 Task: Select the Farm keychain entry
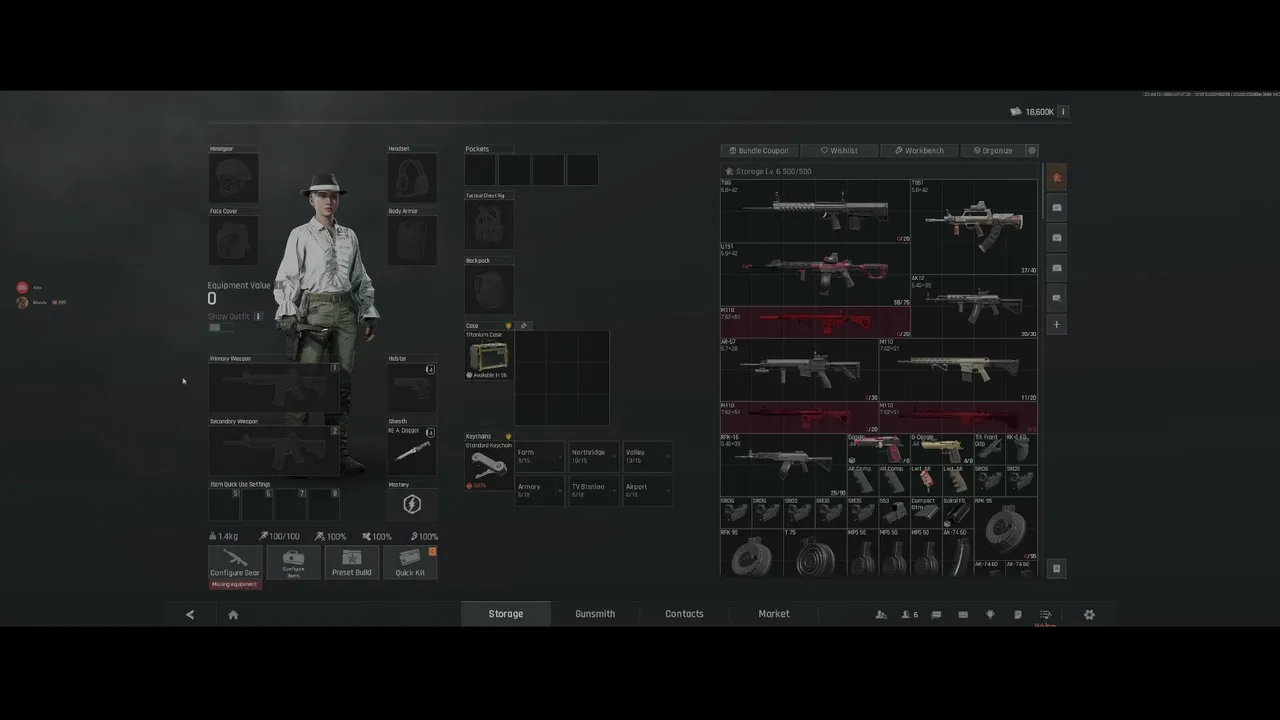pyautogui.click(x=540, y=456)
